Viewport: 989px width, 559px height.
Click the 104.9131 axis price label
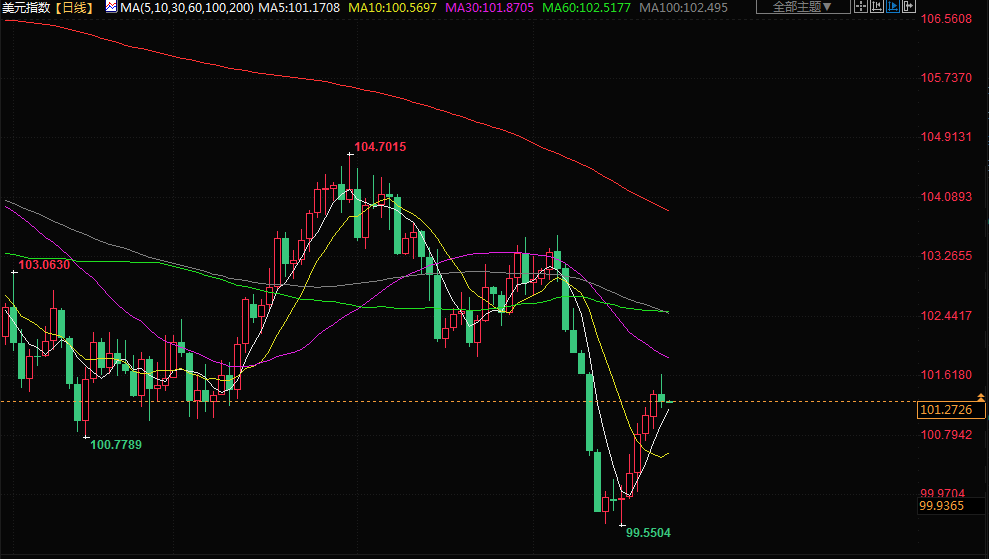(x=946, y=137)
